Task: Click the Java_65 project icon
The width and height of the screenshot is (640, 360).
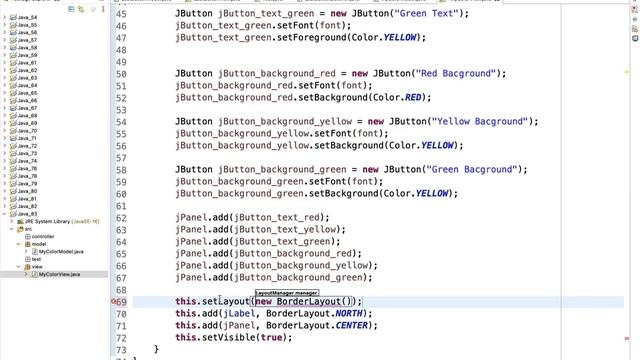Action: click(13, 93)
